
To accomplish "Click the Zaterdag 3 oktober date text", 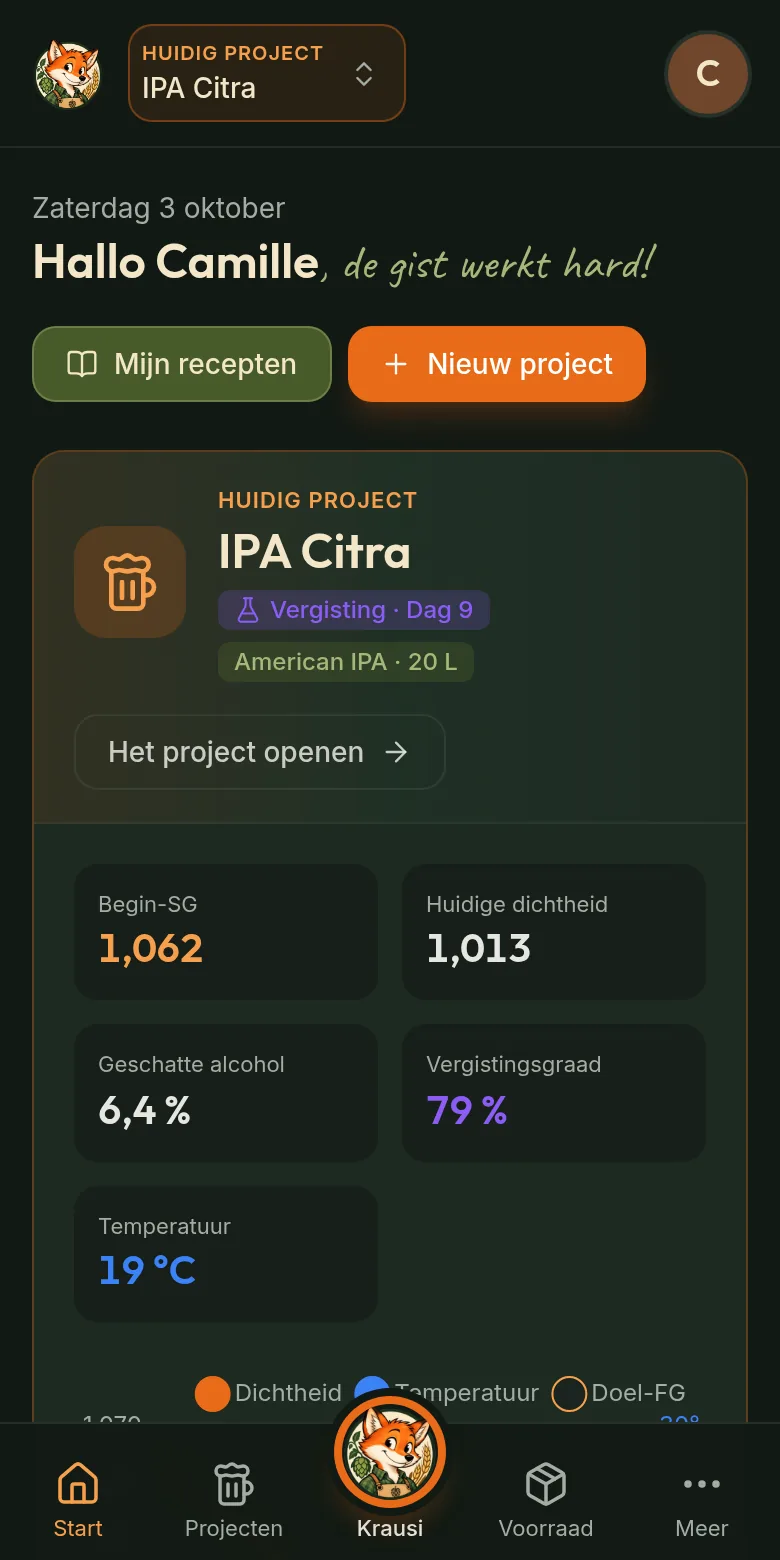I will pyautogui.click(x=159, y=208).
